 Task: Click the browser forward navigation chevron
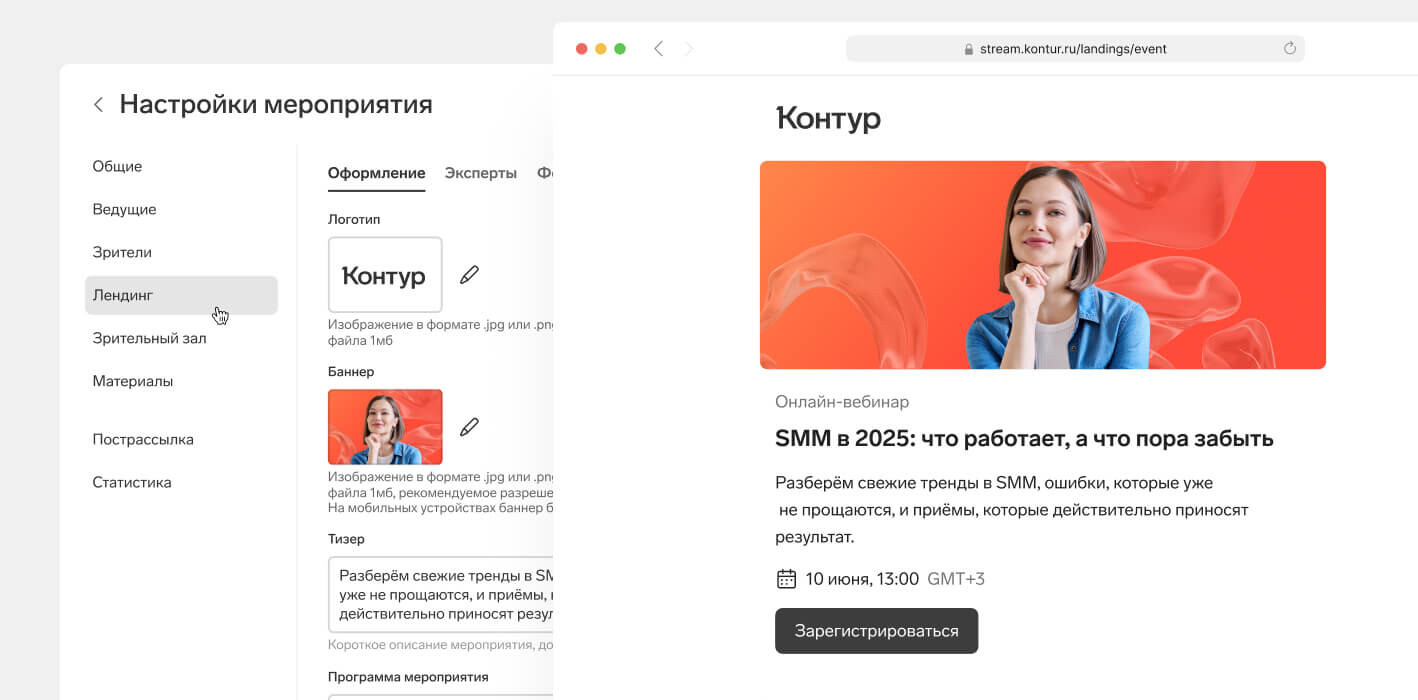(688, 49)
